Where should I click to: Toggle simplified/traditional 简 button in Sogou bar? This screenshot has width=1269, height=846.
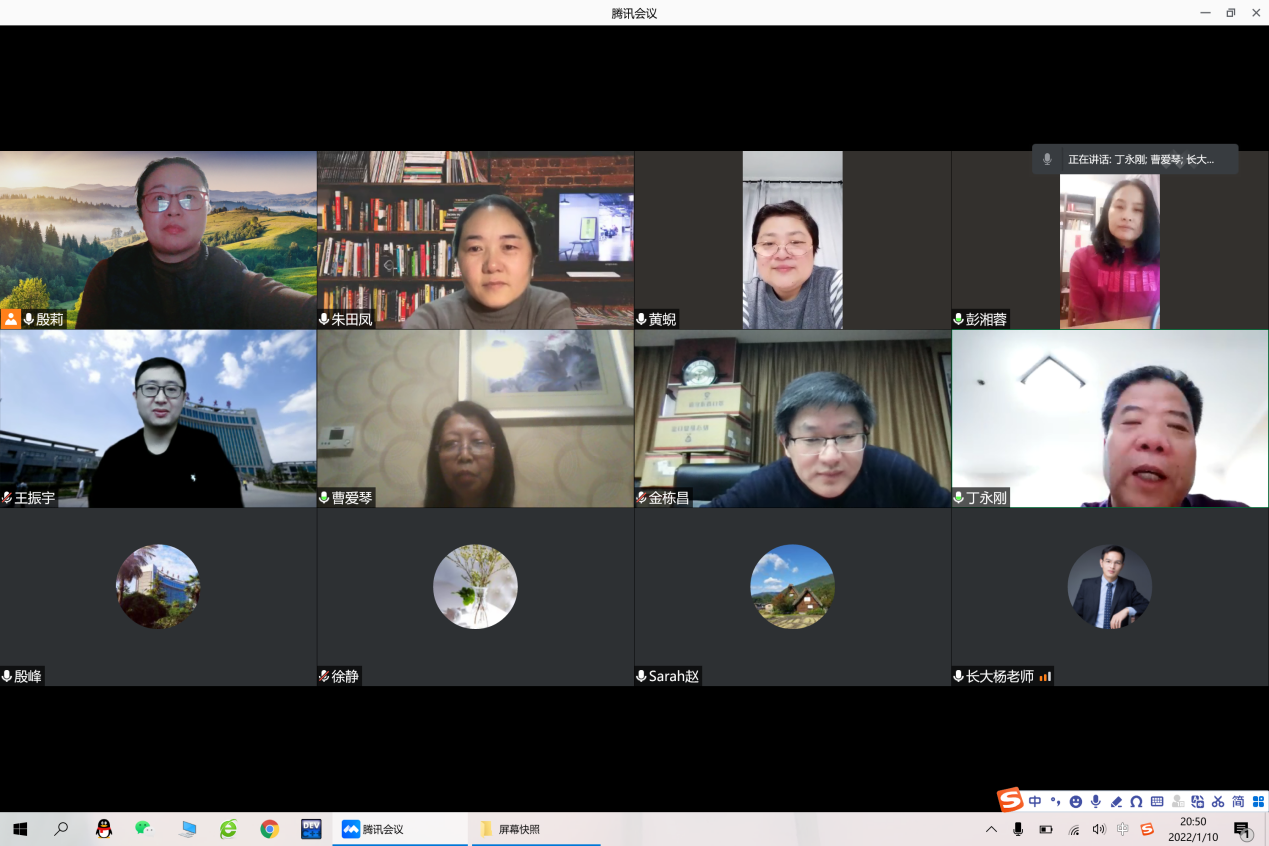[x=1238, y=802]
